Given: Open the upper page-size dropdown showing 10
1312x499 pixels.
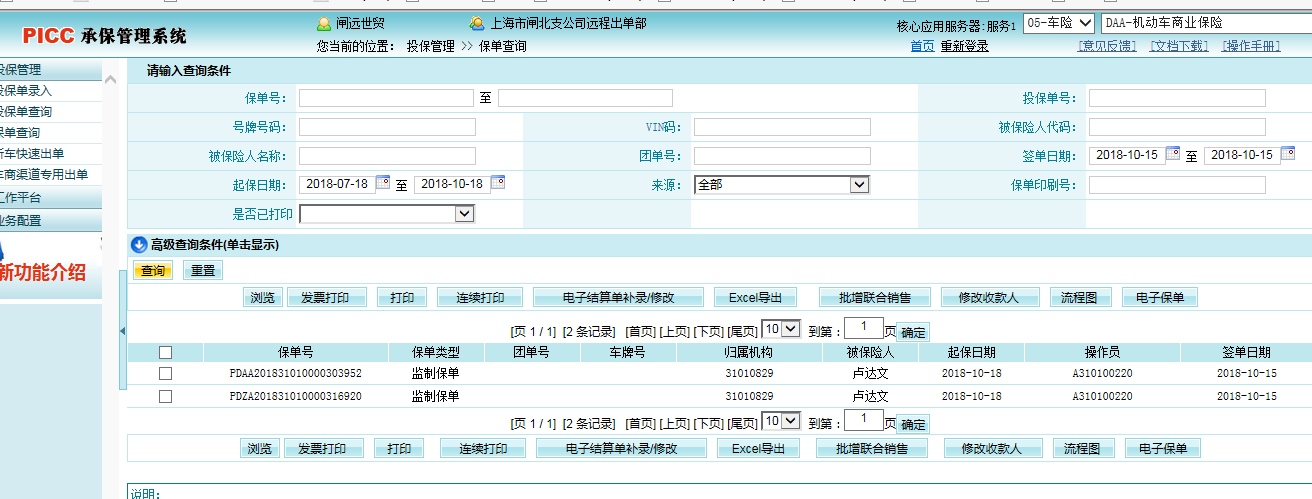Looking at the screenshot, I should [781, 329].
